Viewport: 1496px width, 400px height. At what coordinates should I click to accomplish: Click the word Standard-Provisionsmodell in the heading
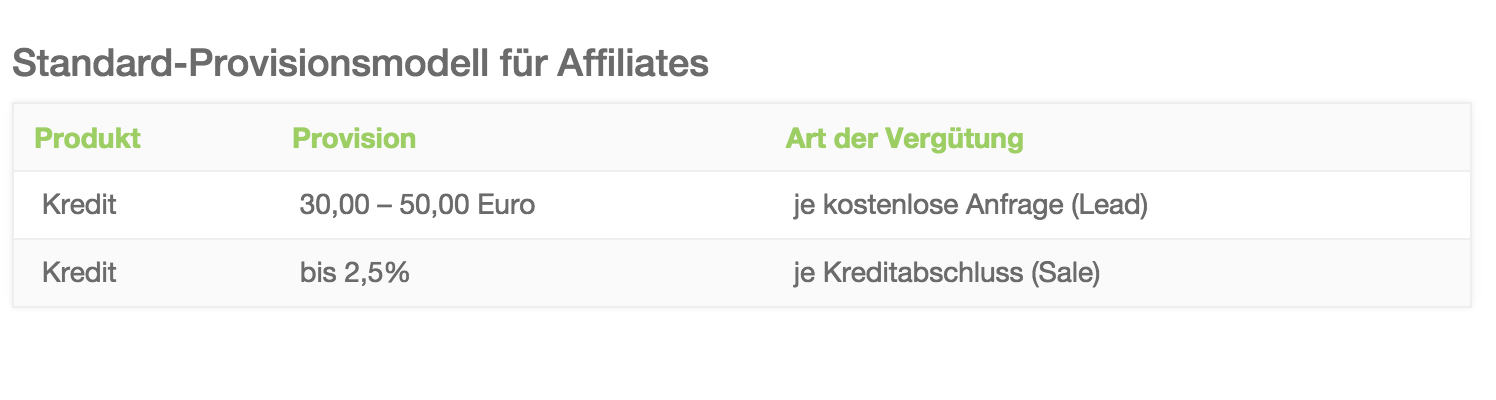pyautogui.click(x=249, y=63)
